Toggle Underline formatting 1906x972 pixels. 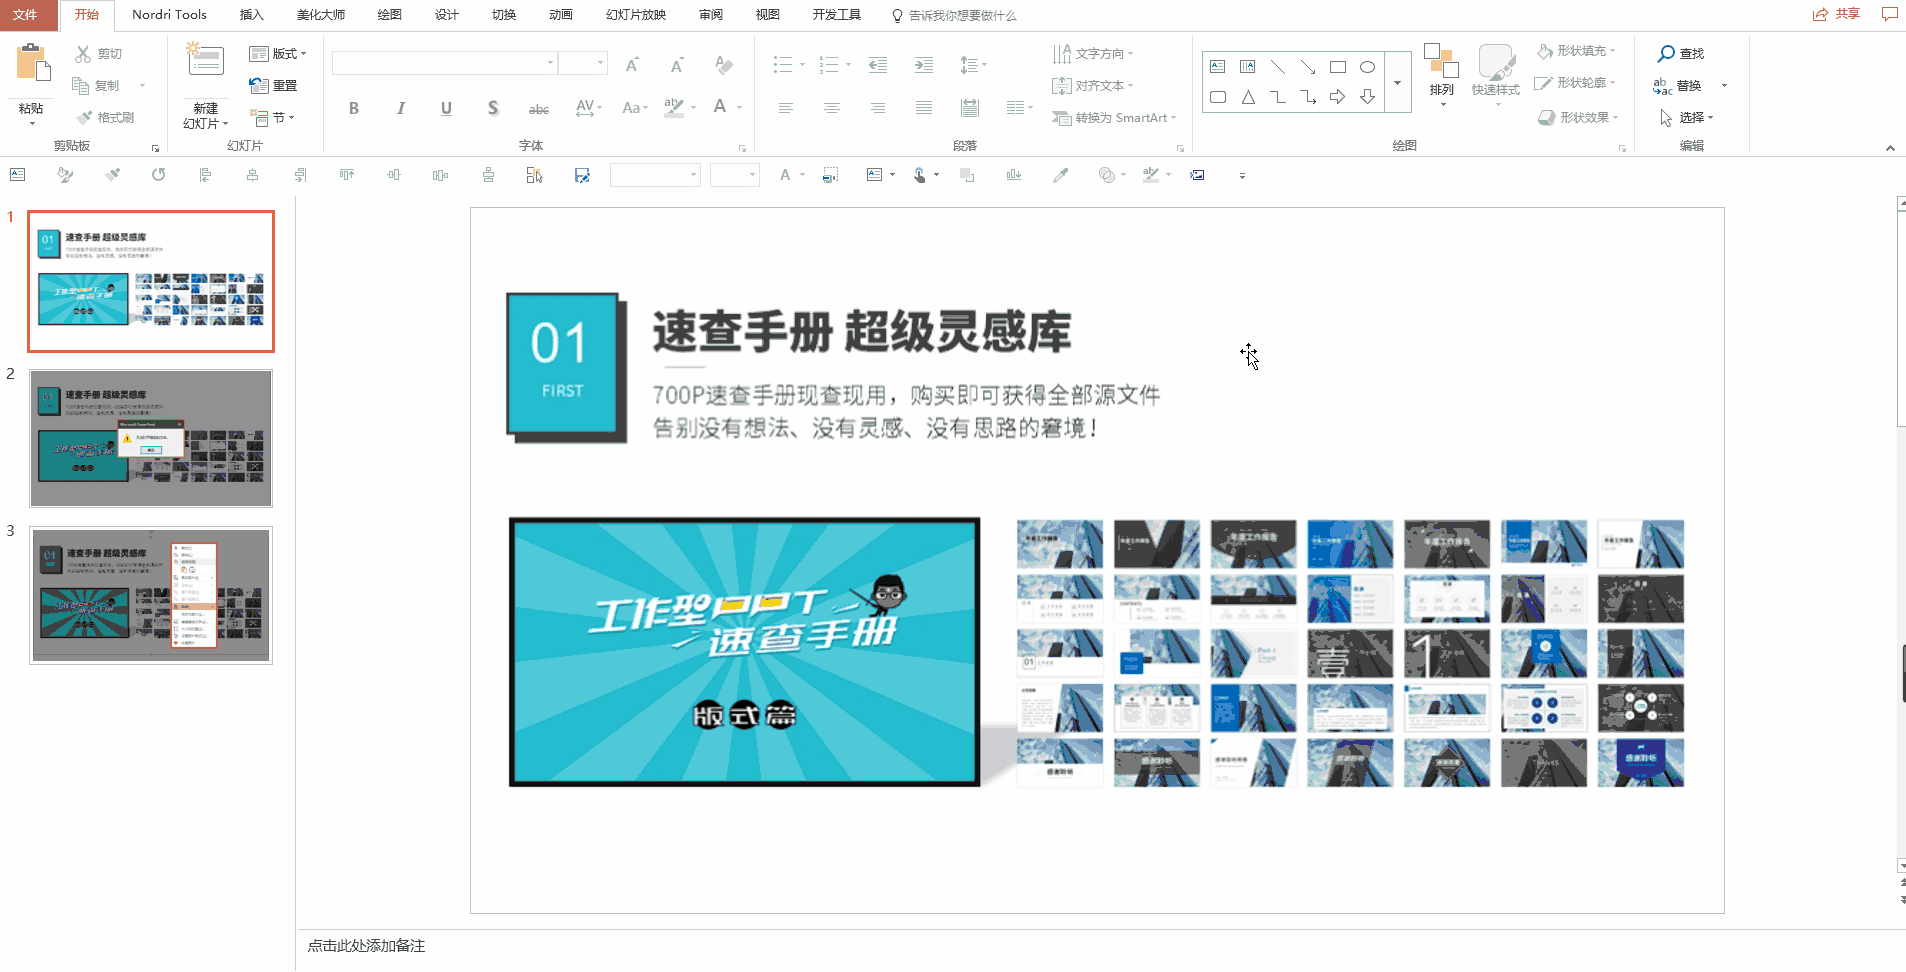(446, 108)
